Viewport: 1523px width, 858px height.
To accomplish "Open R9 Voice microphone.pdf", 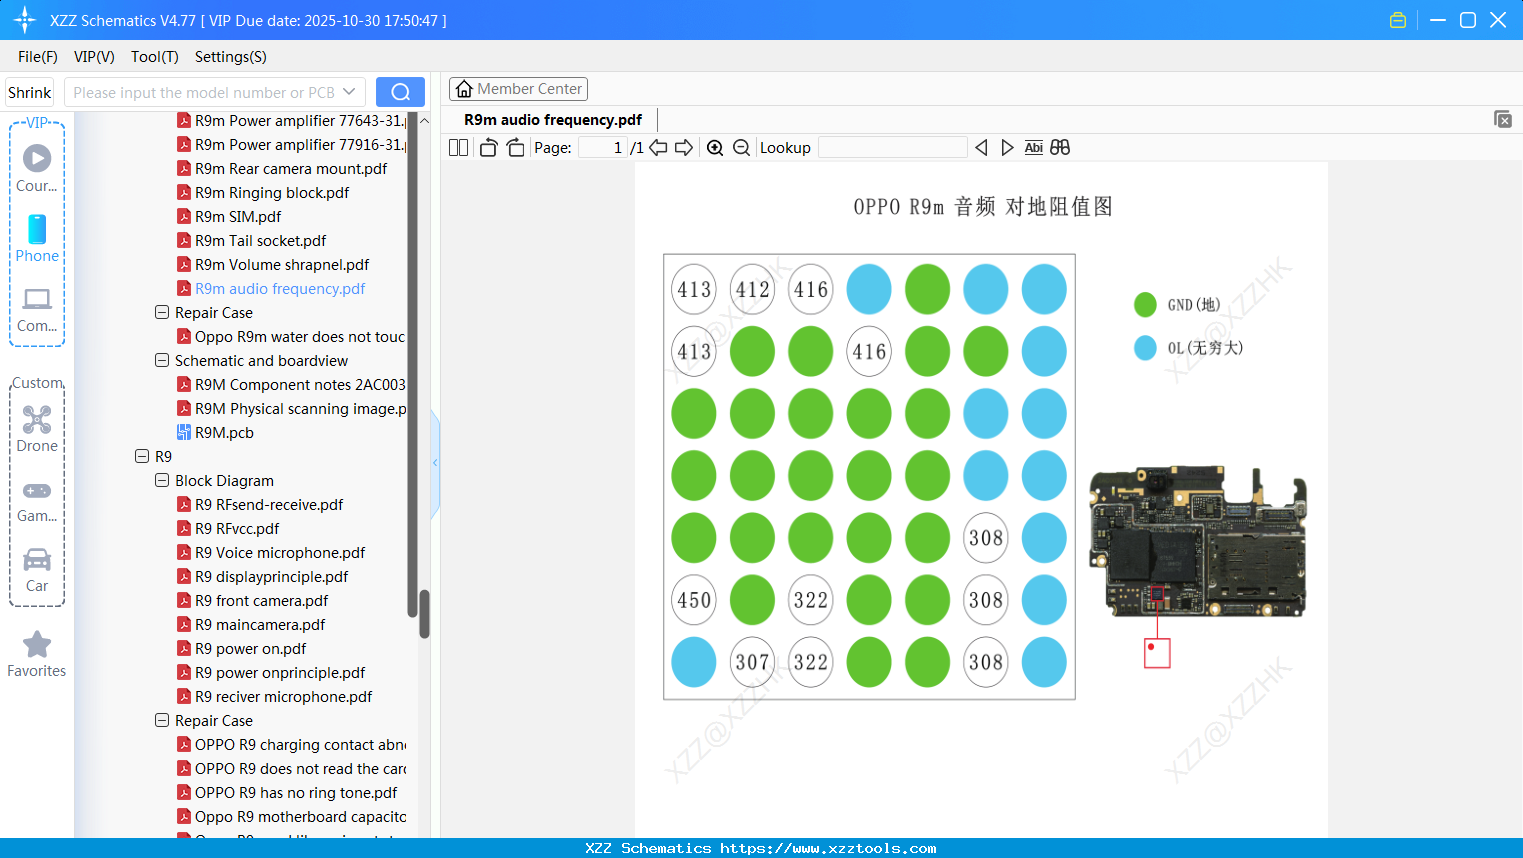I will [280, 552].
